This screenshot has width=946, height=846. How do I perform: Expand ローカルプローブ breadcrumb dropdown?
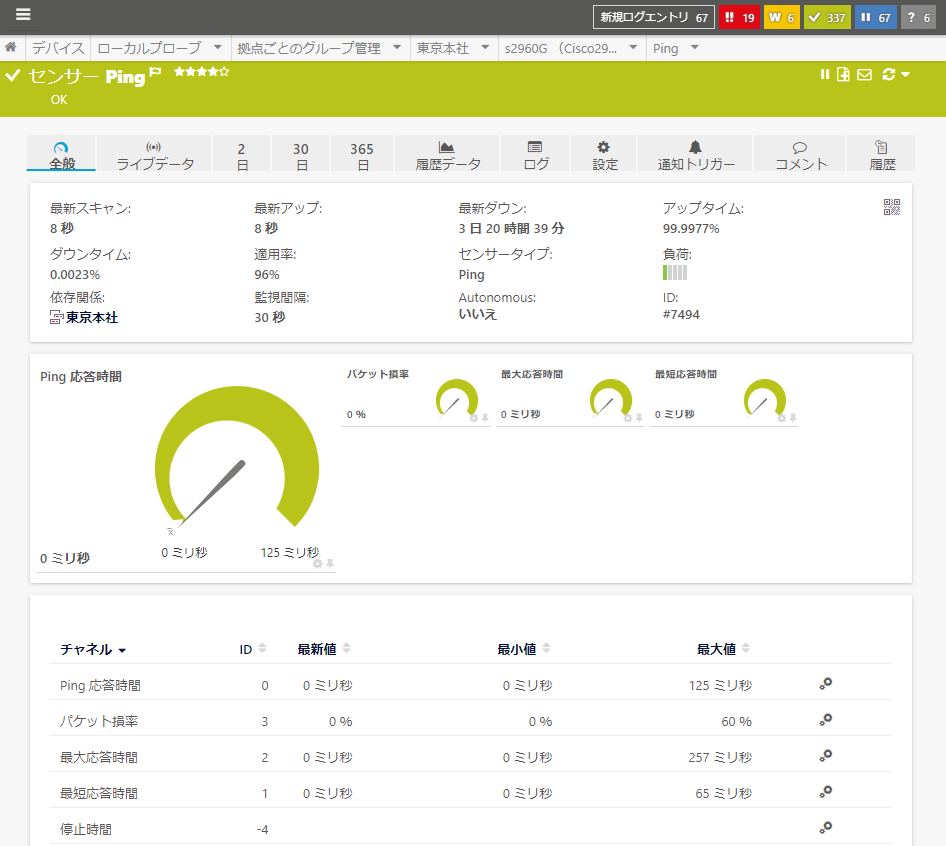(218, 46)
